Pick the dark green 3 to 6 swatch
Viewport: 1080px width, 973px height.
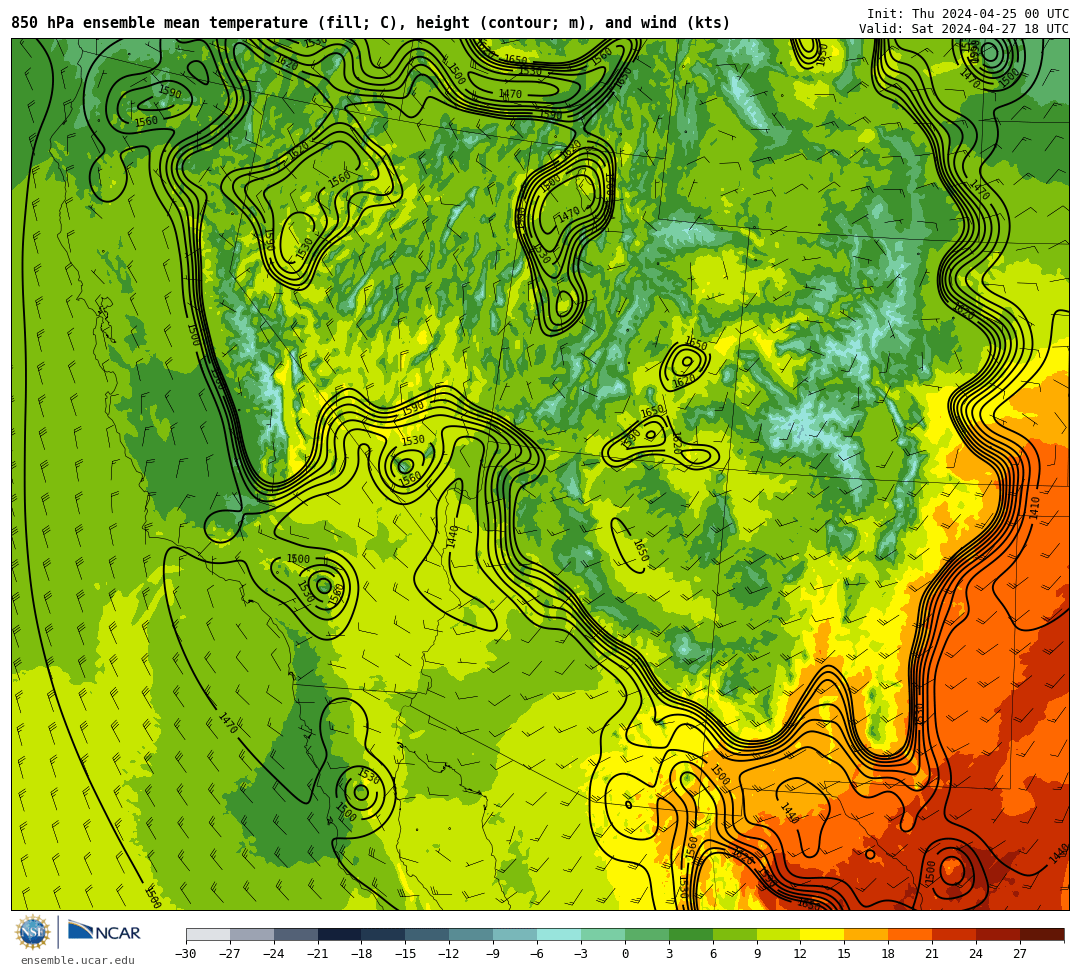[x=691, y=934]
